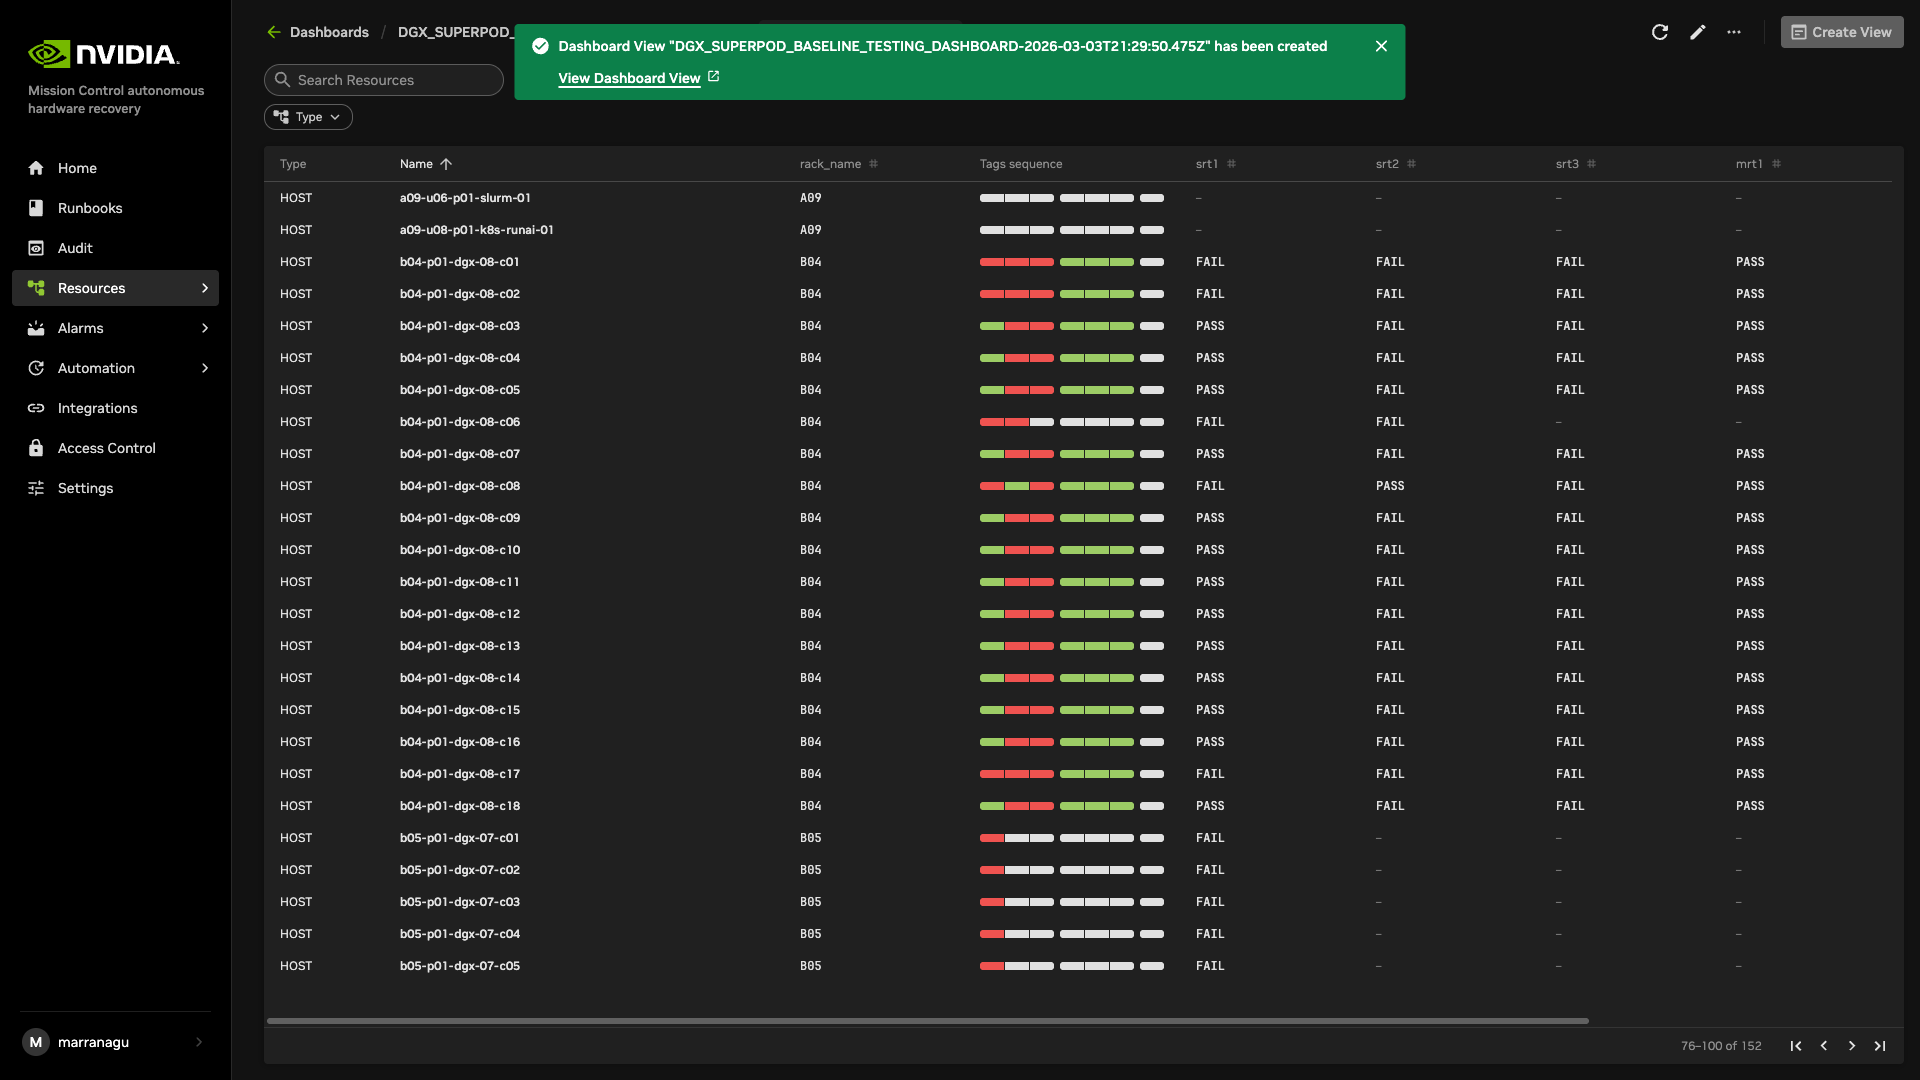The image size is (1920, 1080).
Task: Click the tags sequence bar for b05-p01-dgx-07-c03
Action: (x=1072, y=902)
